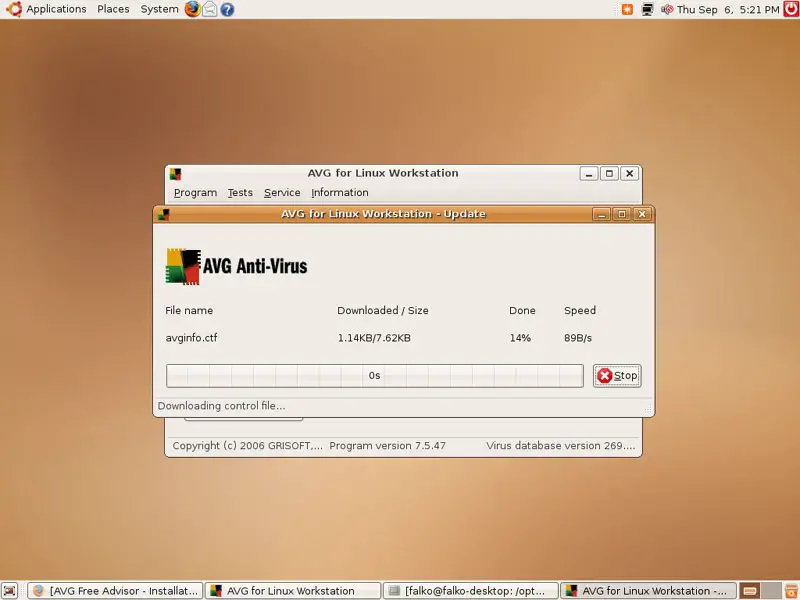This screenshot has height=600, width=800.
Task: Select the active orange workspace in the pager
Action: click(749, 591)
